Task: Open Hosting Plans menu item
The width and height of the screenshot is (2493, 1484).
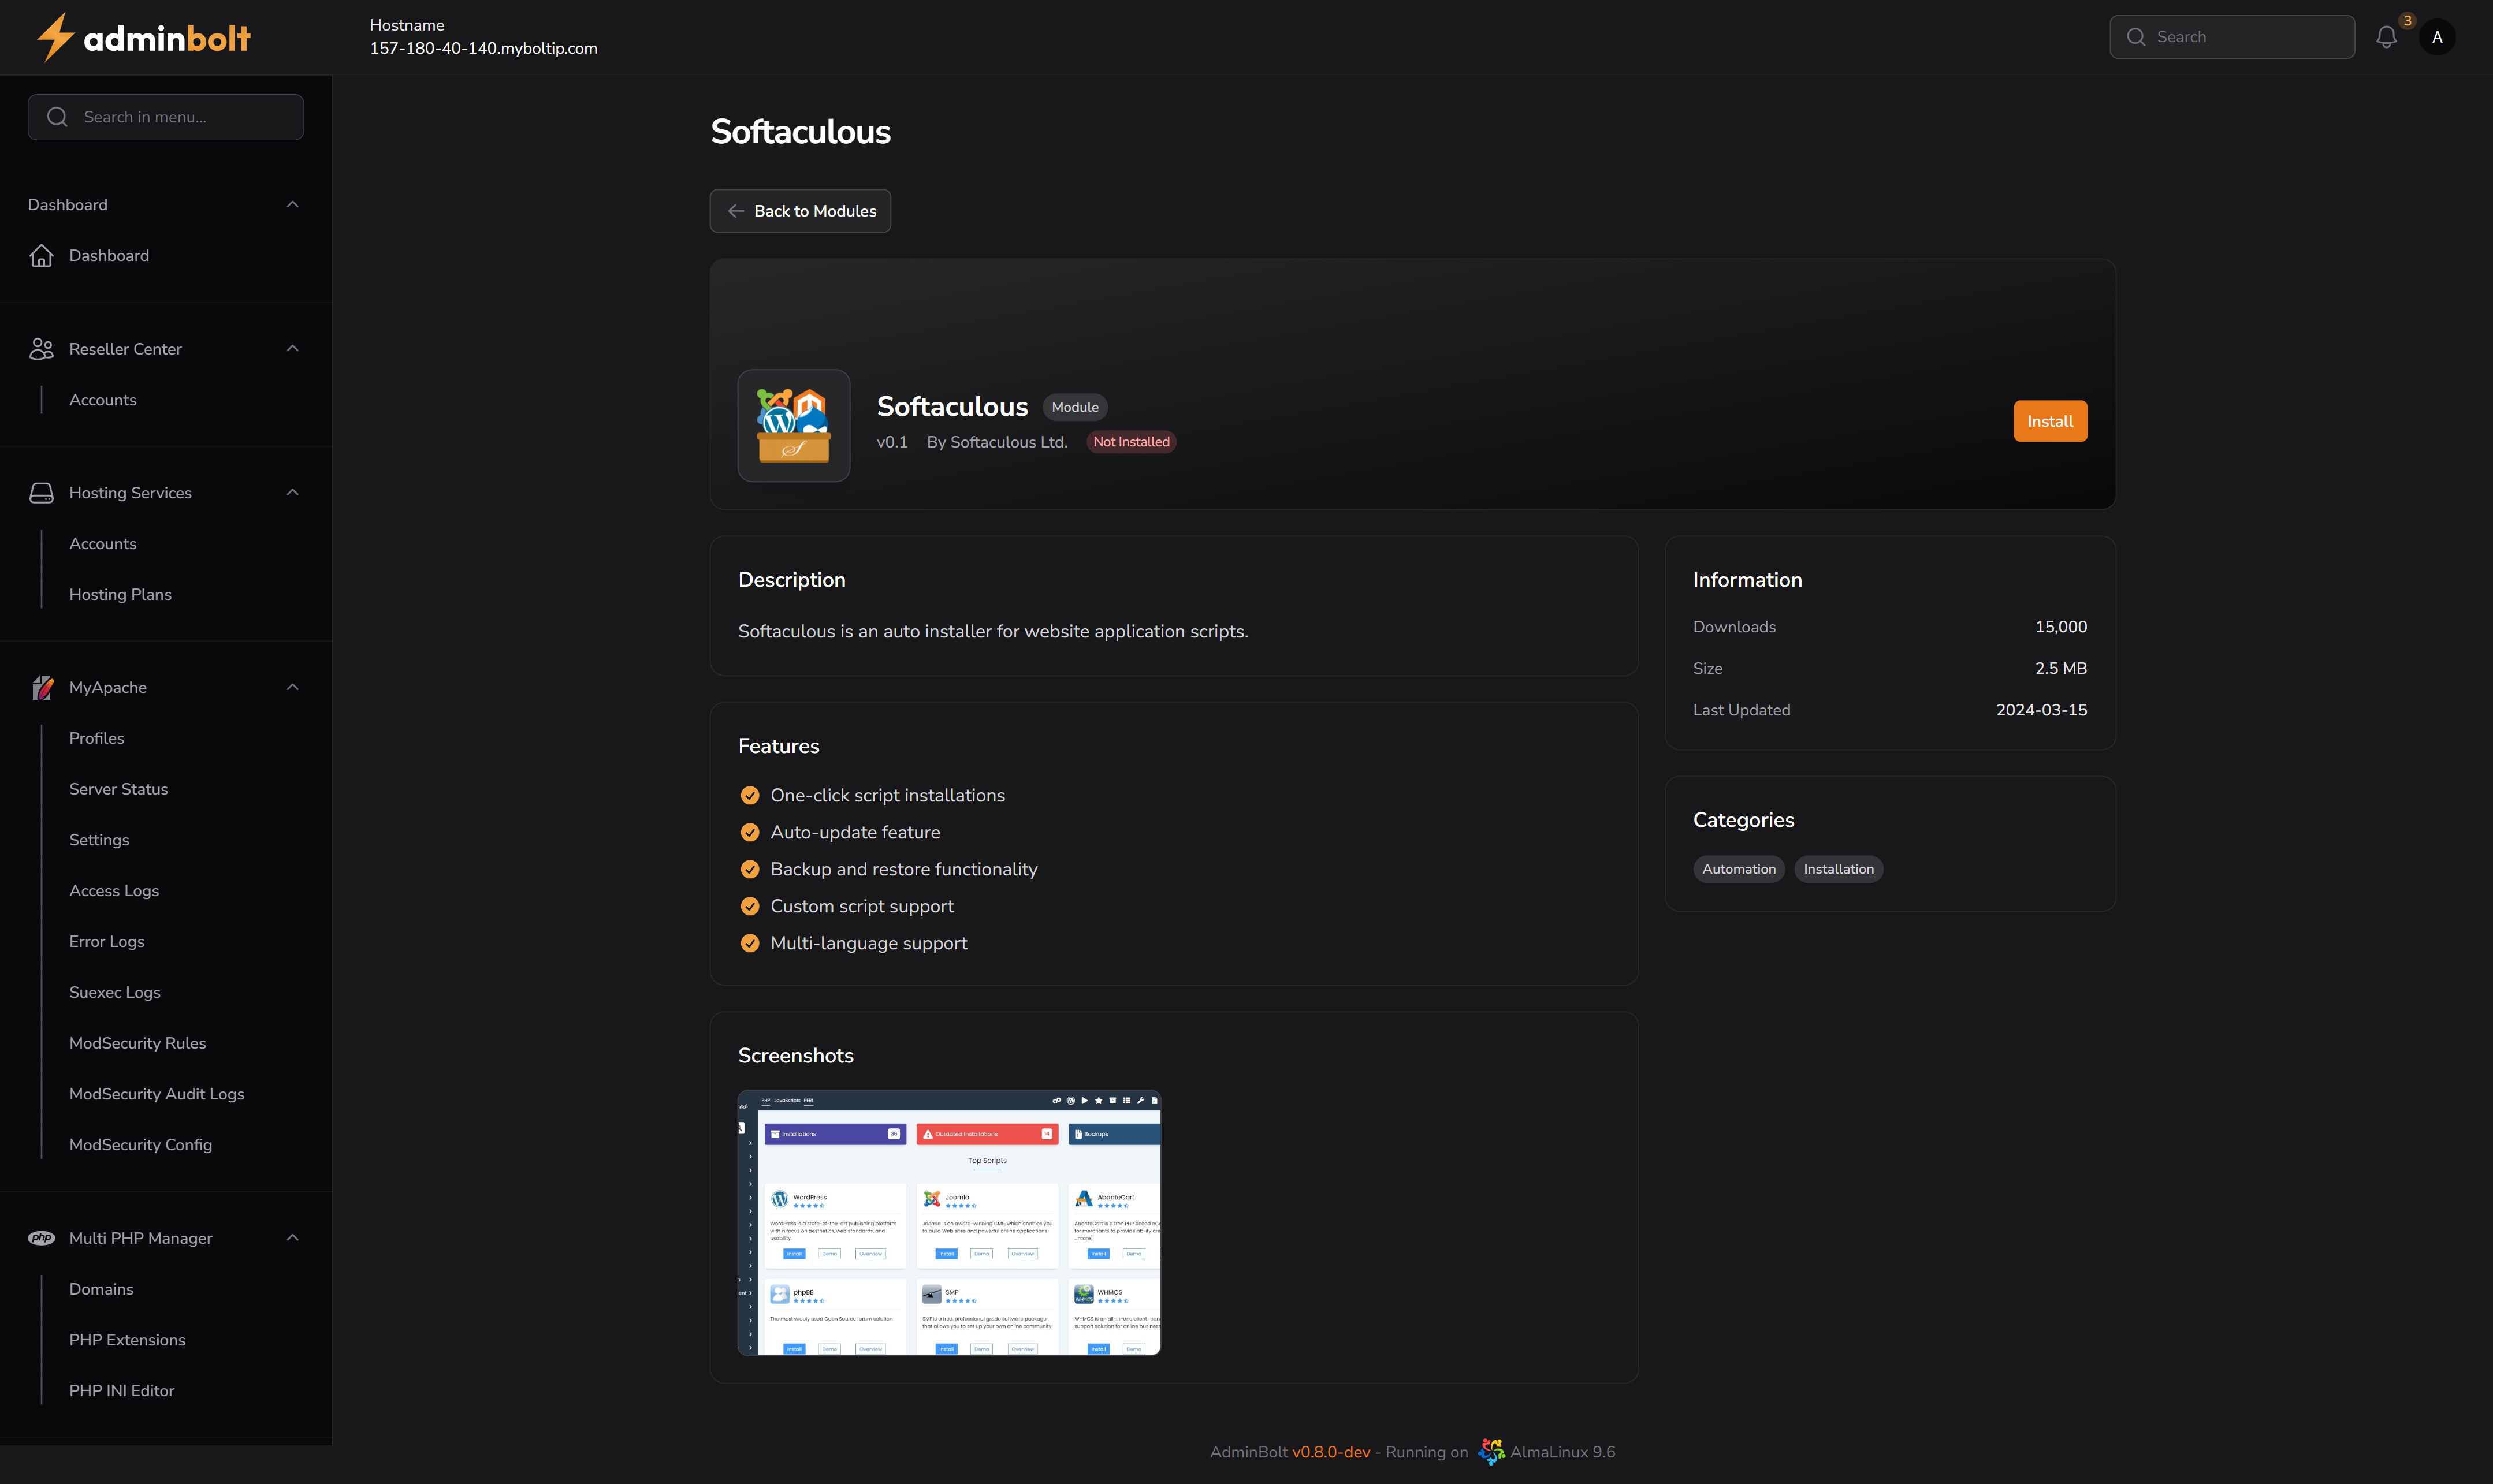Action: (120, 594)
